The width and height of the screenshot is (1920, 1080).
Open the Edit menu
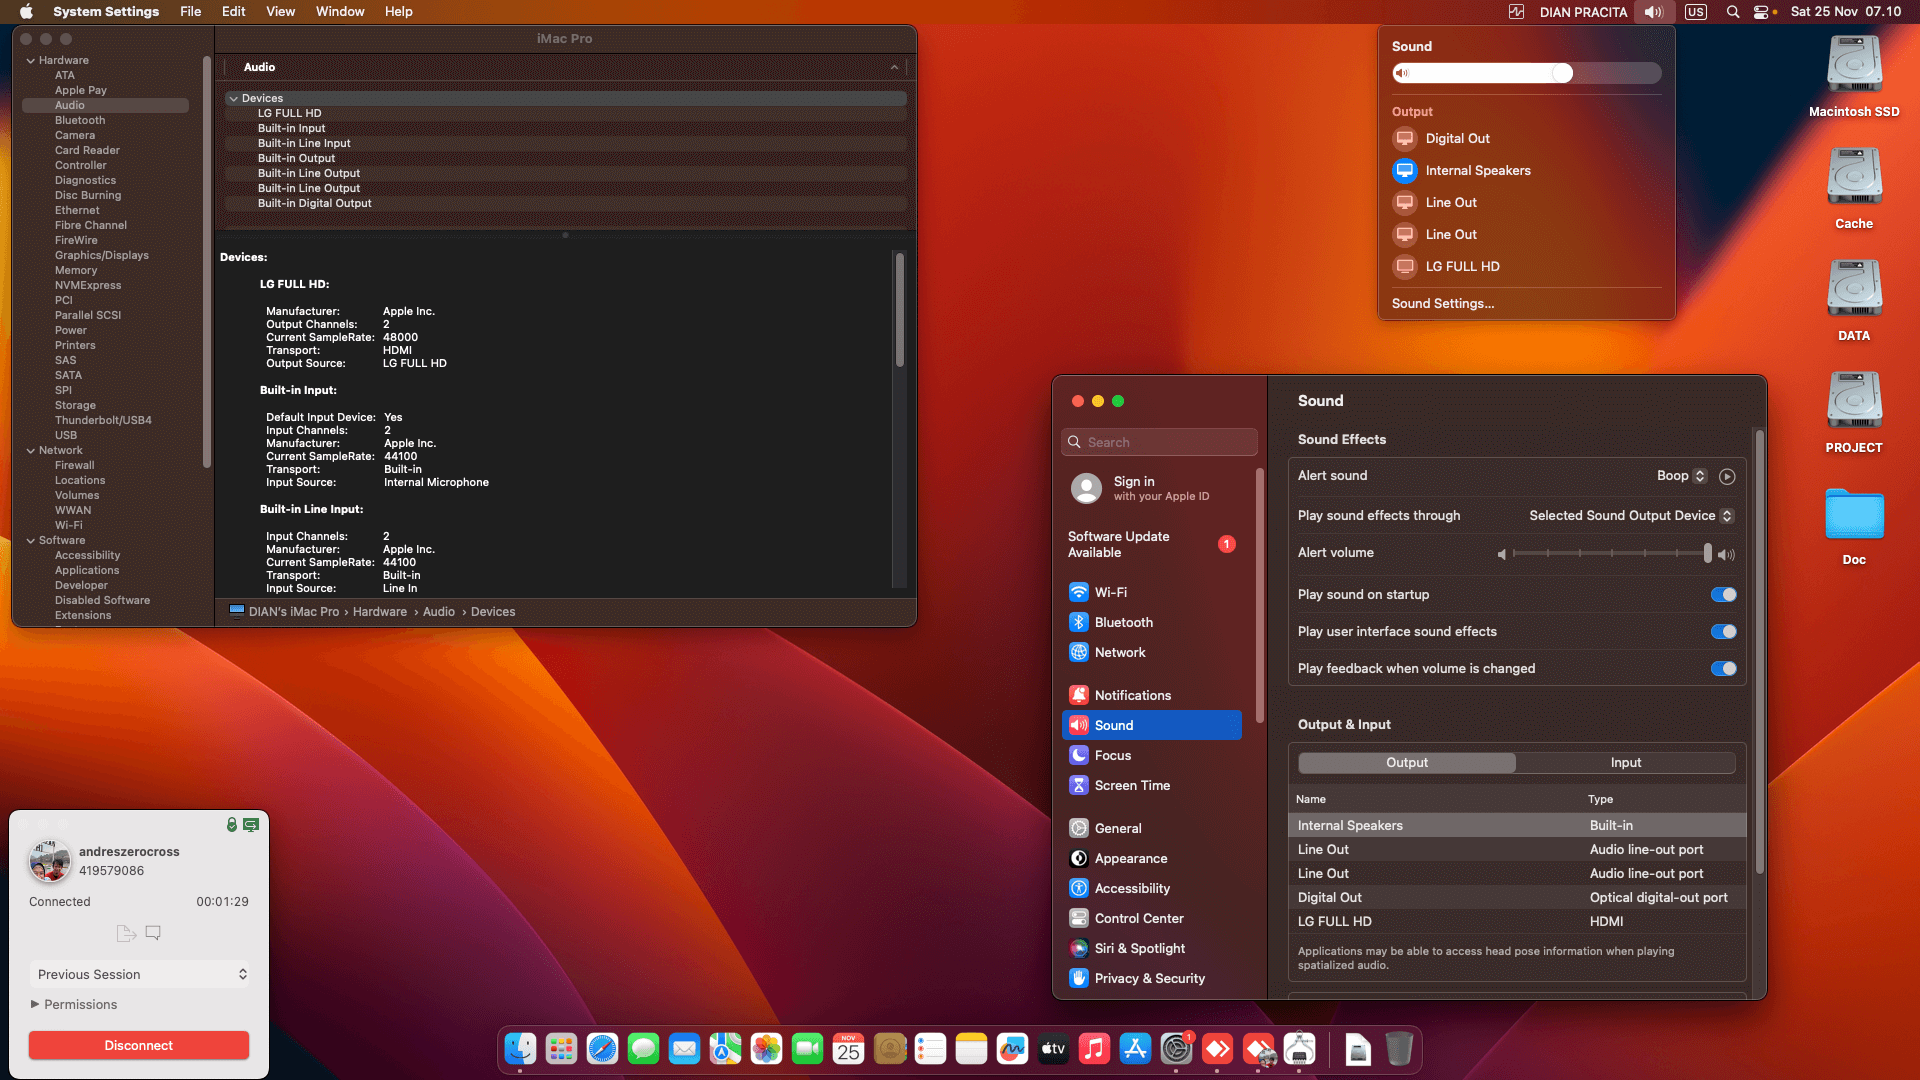tap(234, 12)
